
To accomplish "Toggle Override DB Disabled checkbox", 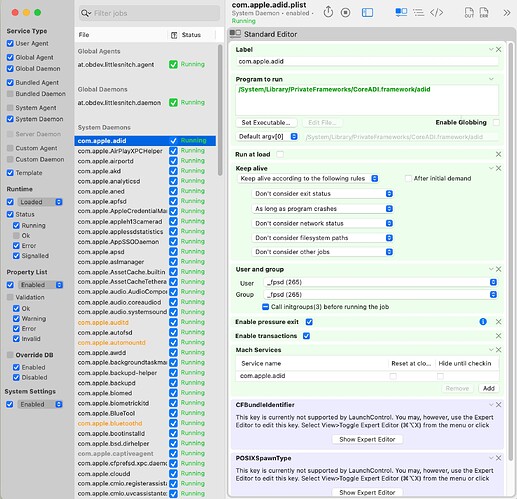I will pyautogui.click(x=16, y=377).
